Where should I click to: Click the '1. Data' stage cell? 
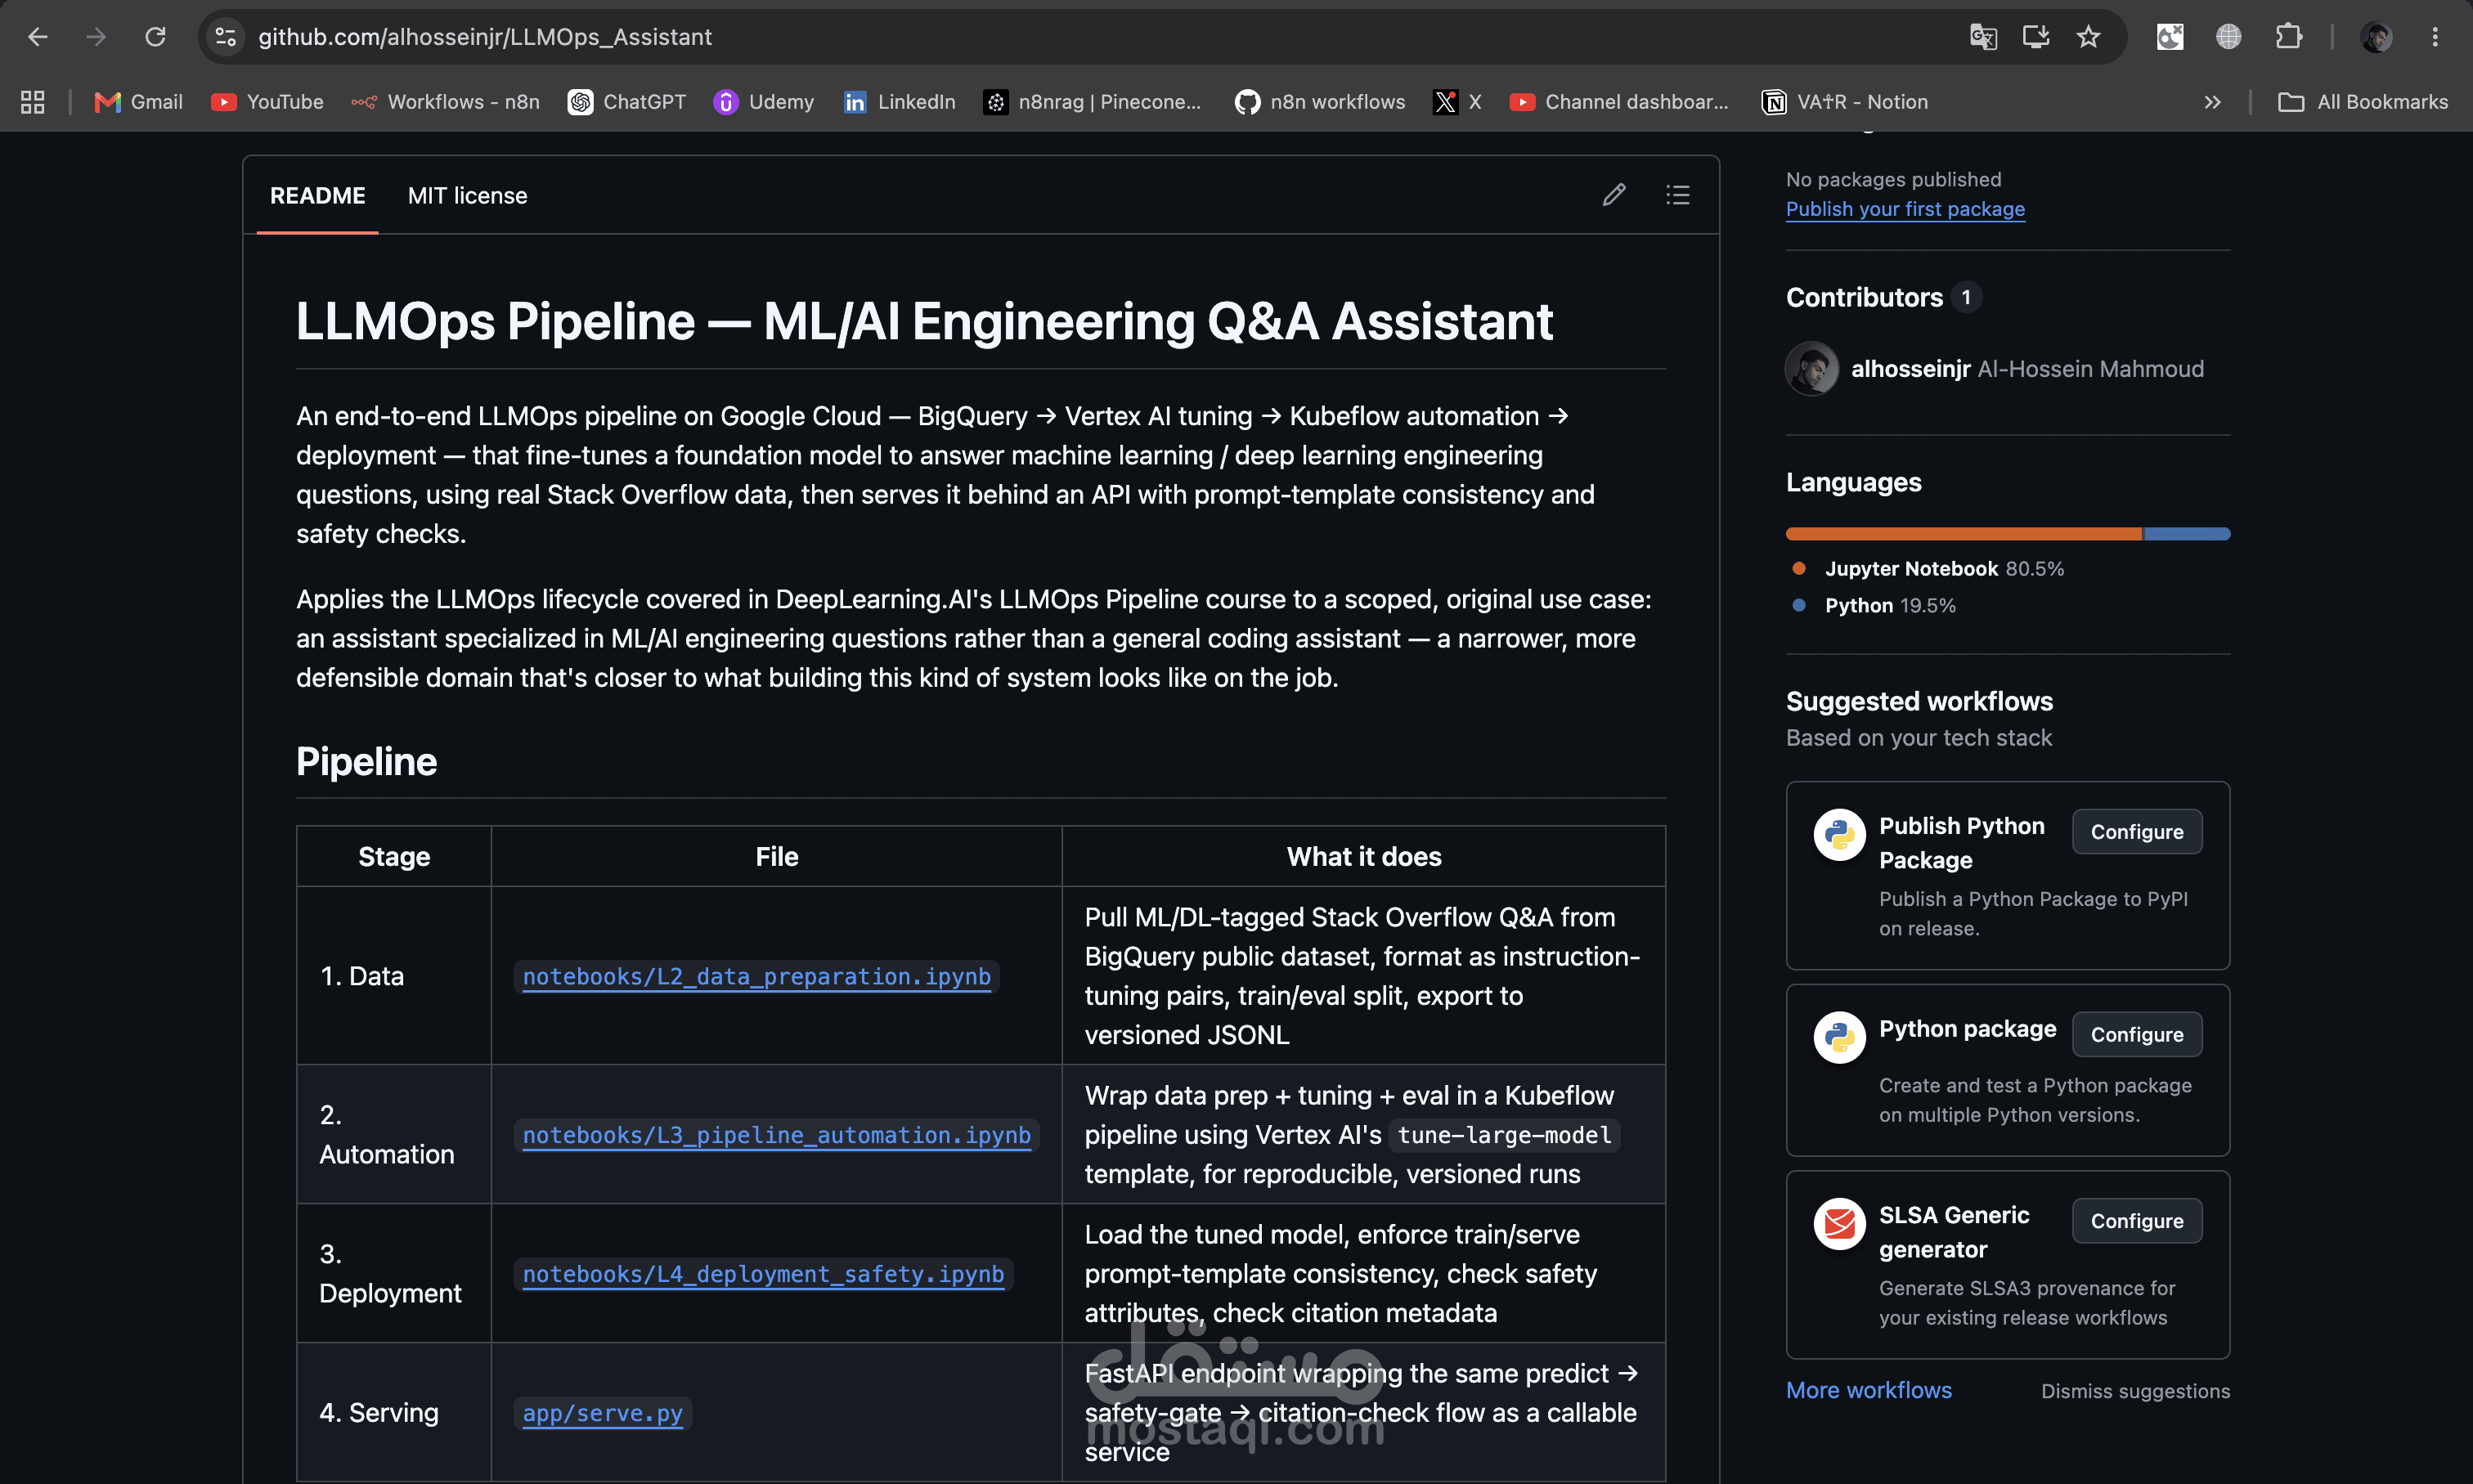(393, 976)
